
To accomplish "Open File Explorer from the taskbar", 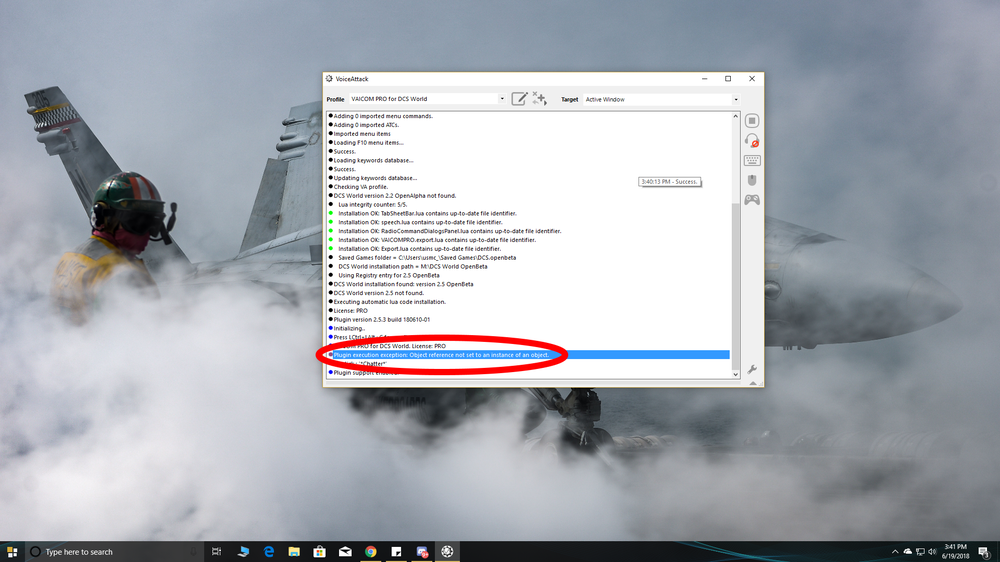I will (x=294, y=551).
